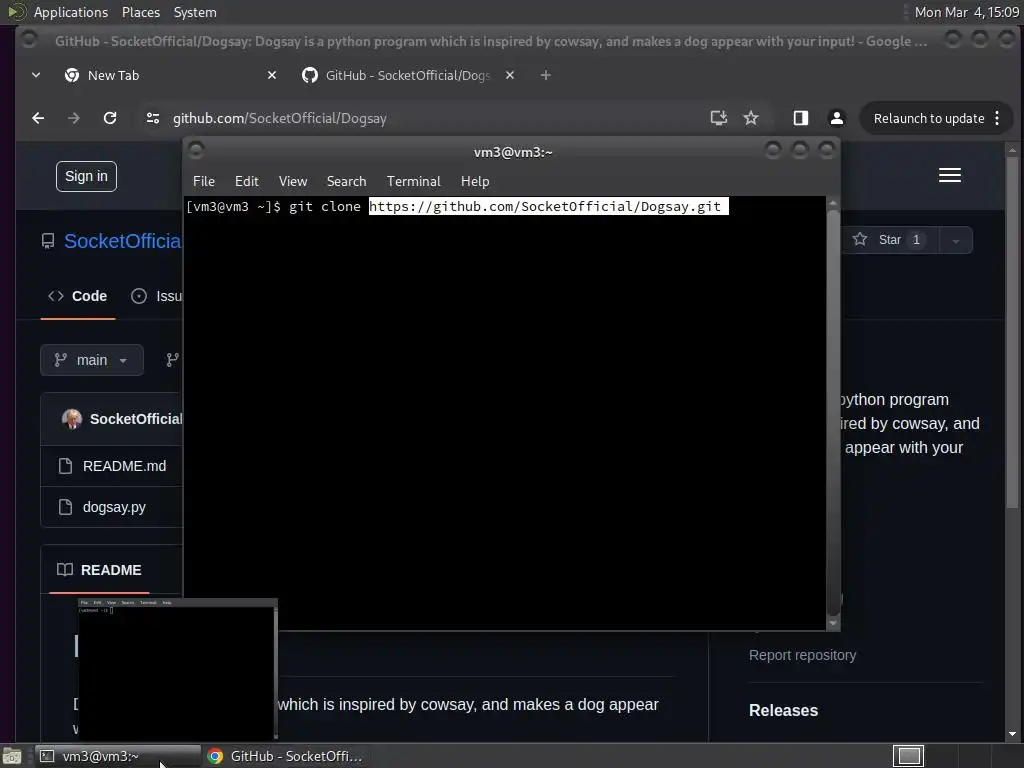
Task: Open the Places menu
Action: pos(141,12)
